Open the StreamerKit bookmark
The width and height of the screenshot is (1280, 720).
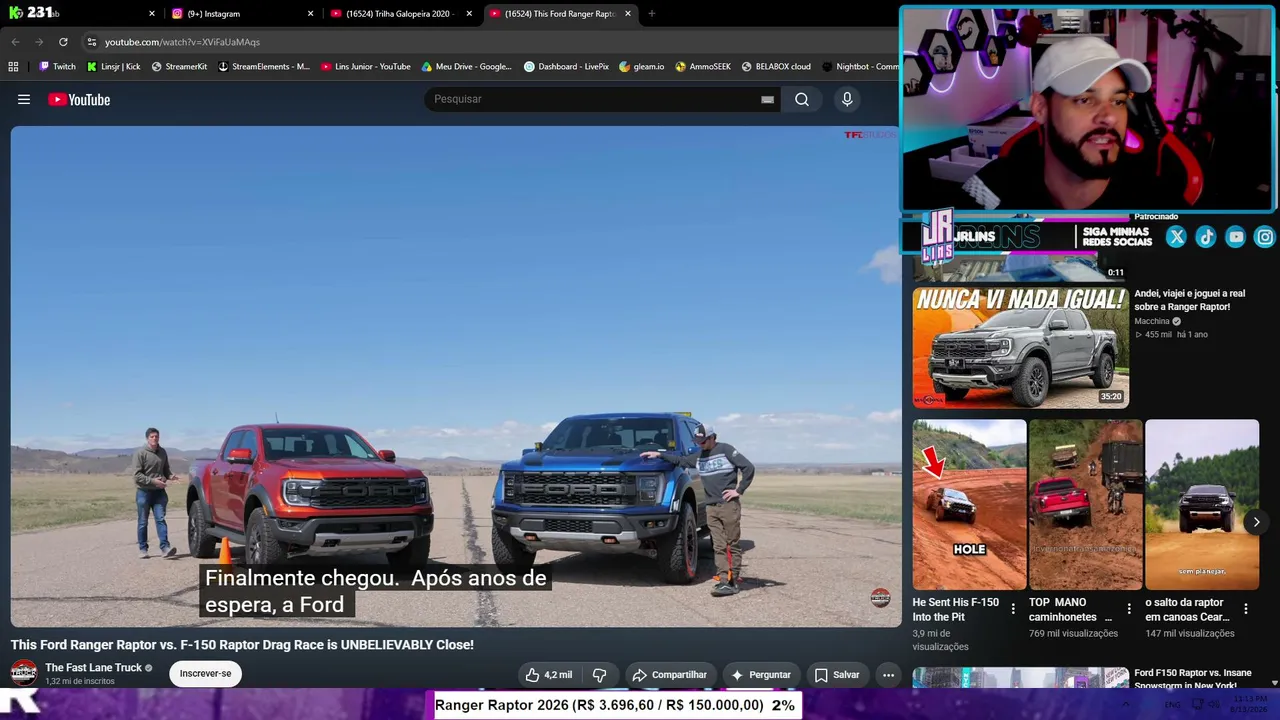[179, 67]
